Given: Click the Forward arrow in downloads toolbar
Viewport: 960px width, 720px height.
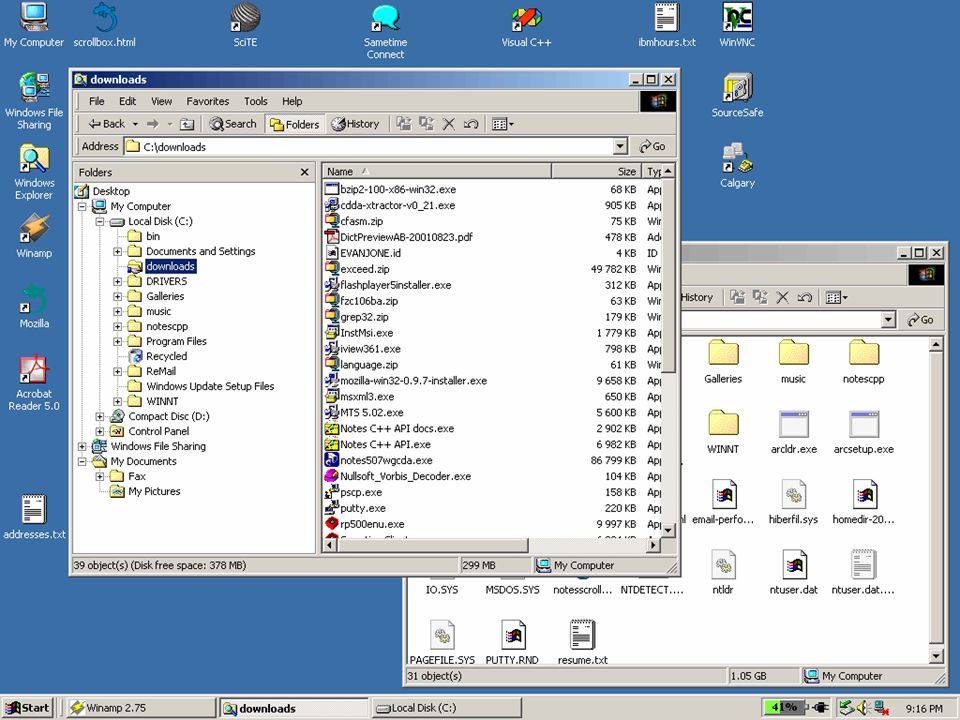Looking at the screenshot, I should (x=152, y=124).
